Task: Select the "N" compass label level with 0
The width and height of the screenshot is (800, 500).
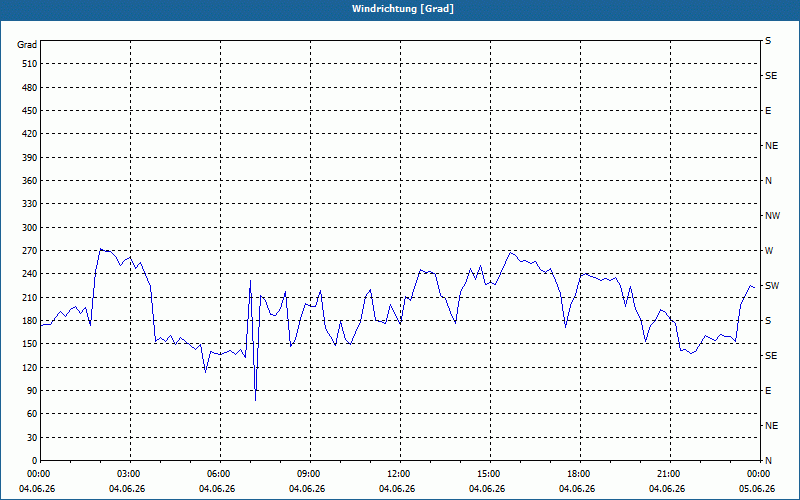Action: click(769, 460)
